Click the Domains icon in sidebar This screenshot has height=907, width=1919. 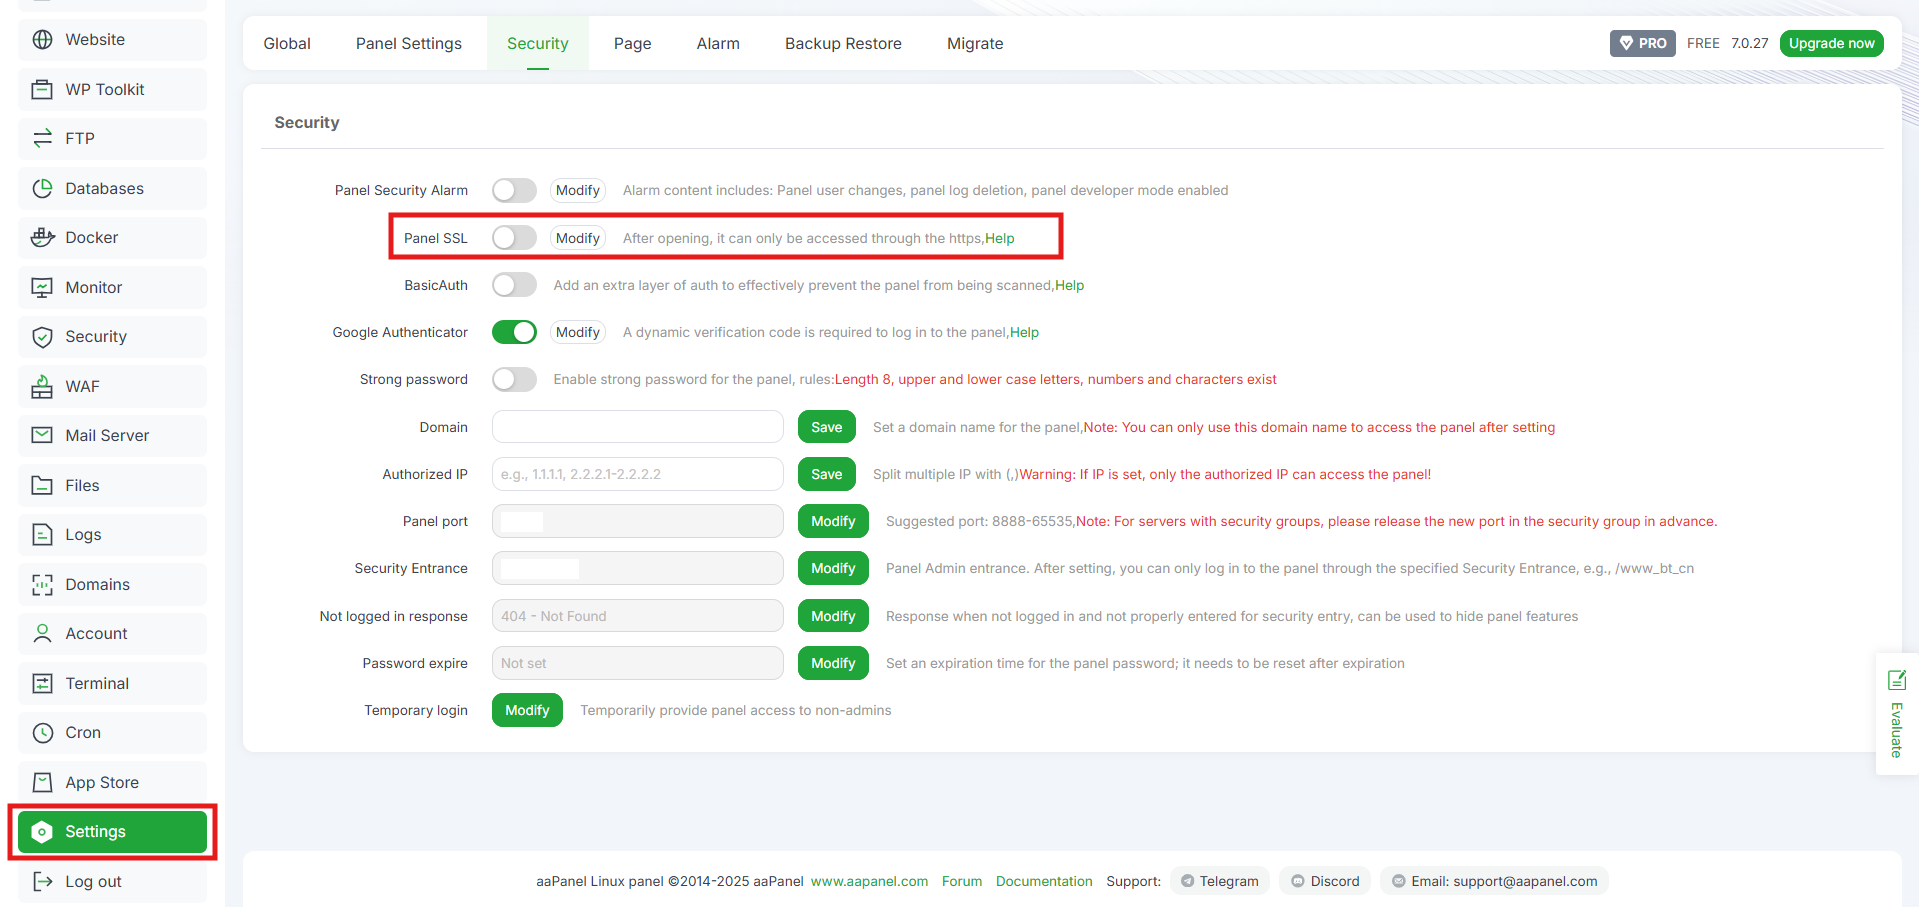42,584
